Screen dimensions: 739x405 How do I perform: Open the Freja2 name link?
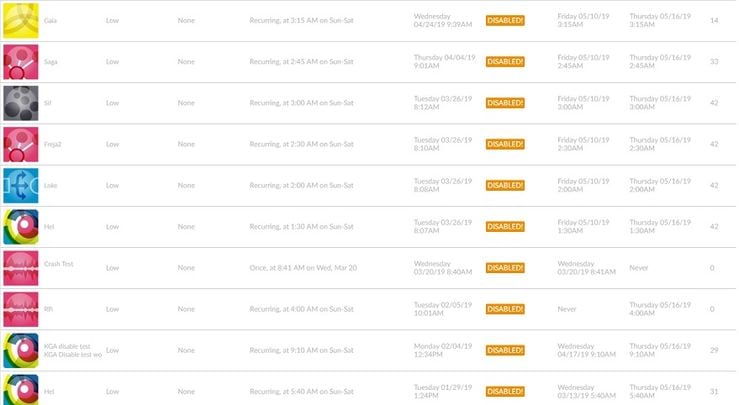click(54, 144)
